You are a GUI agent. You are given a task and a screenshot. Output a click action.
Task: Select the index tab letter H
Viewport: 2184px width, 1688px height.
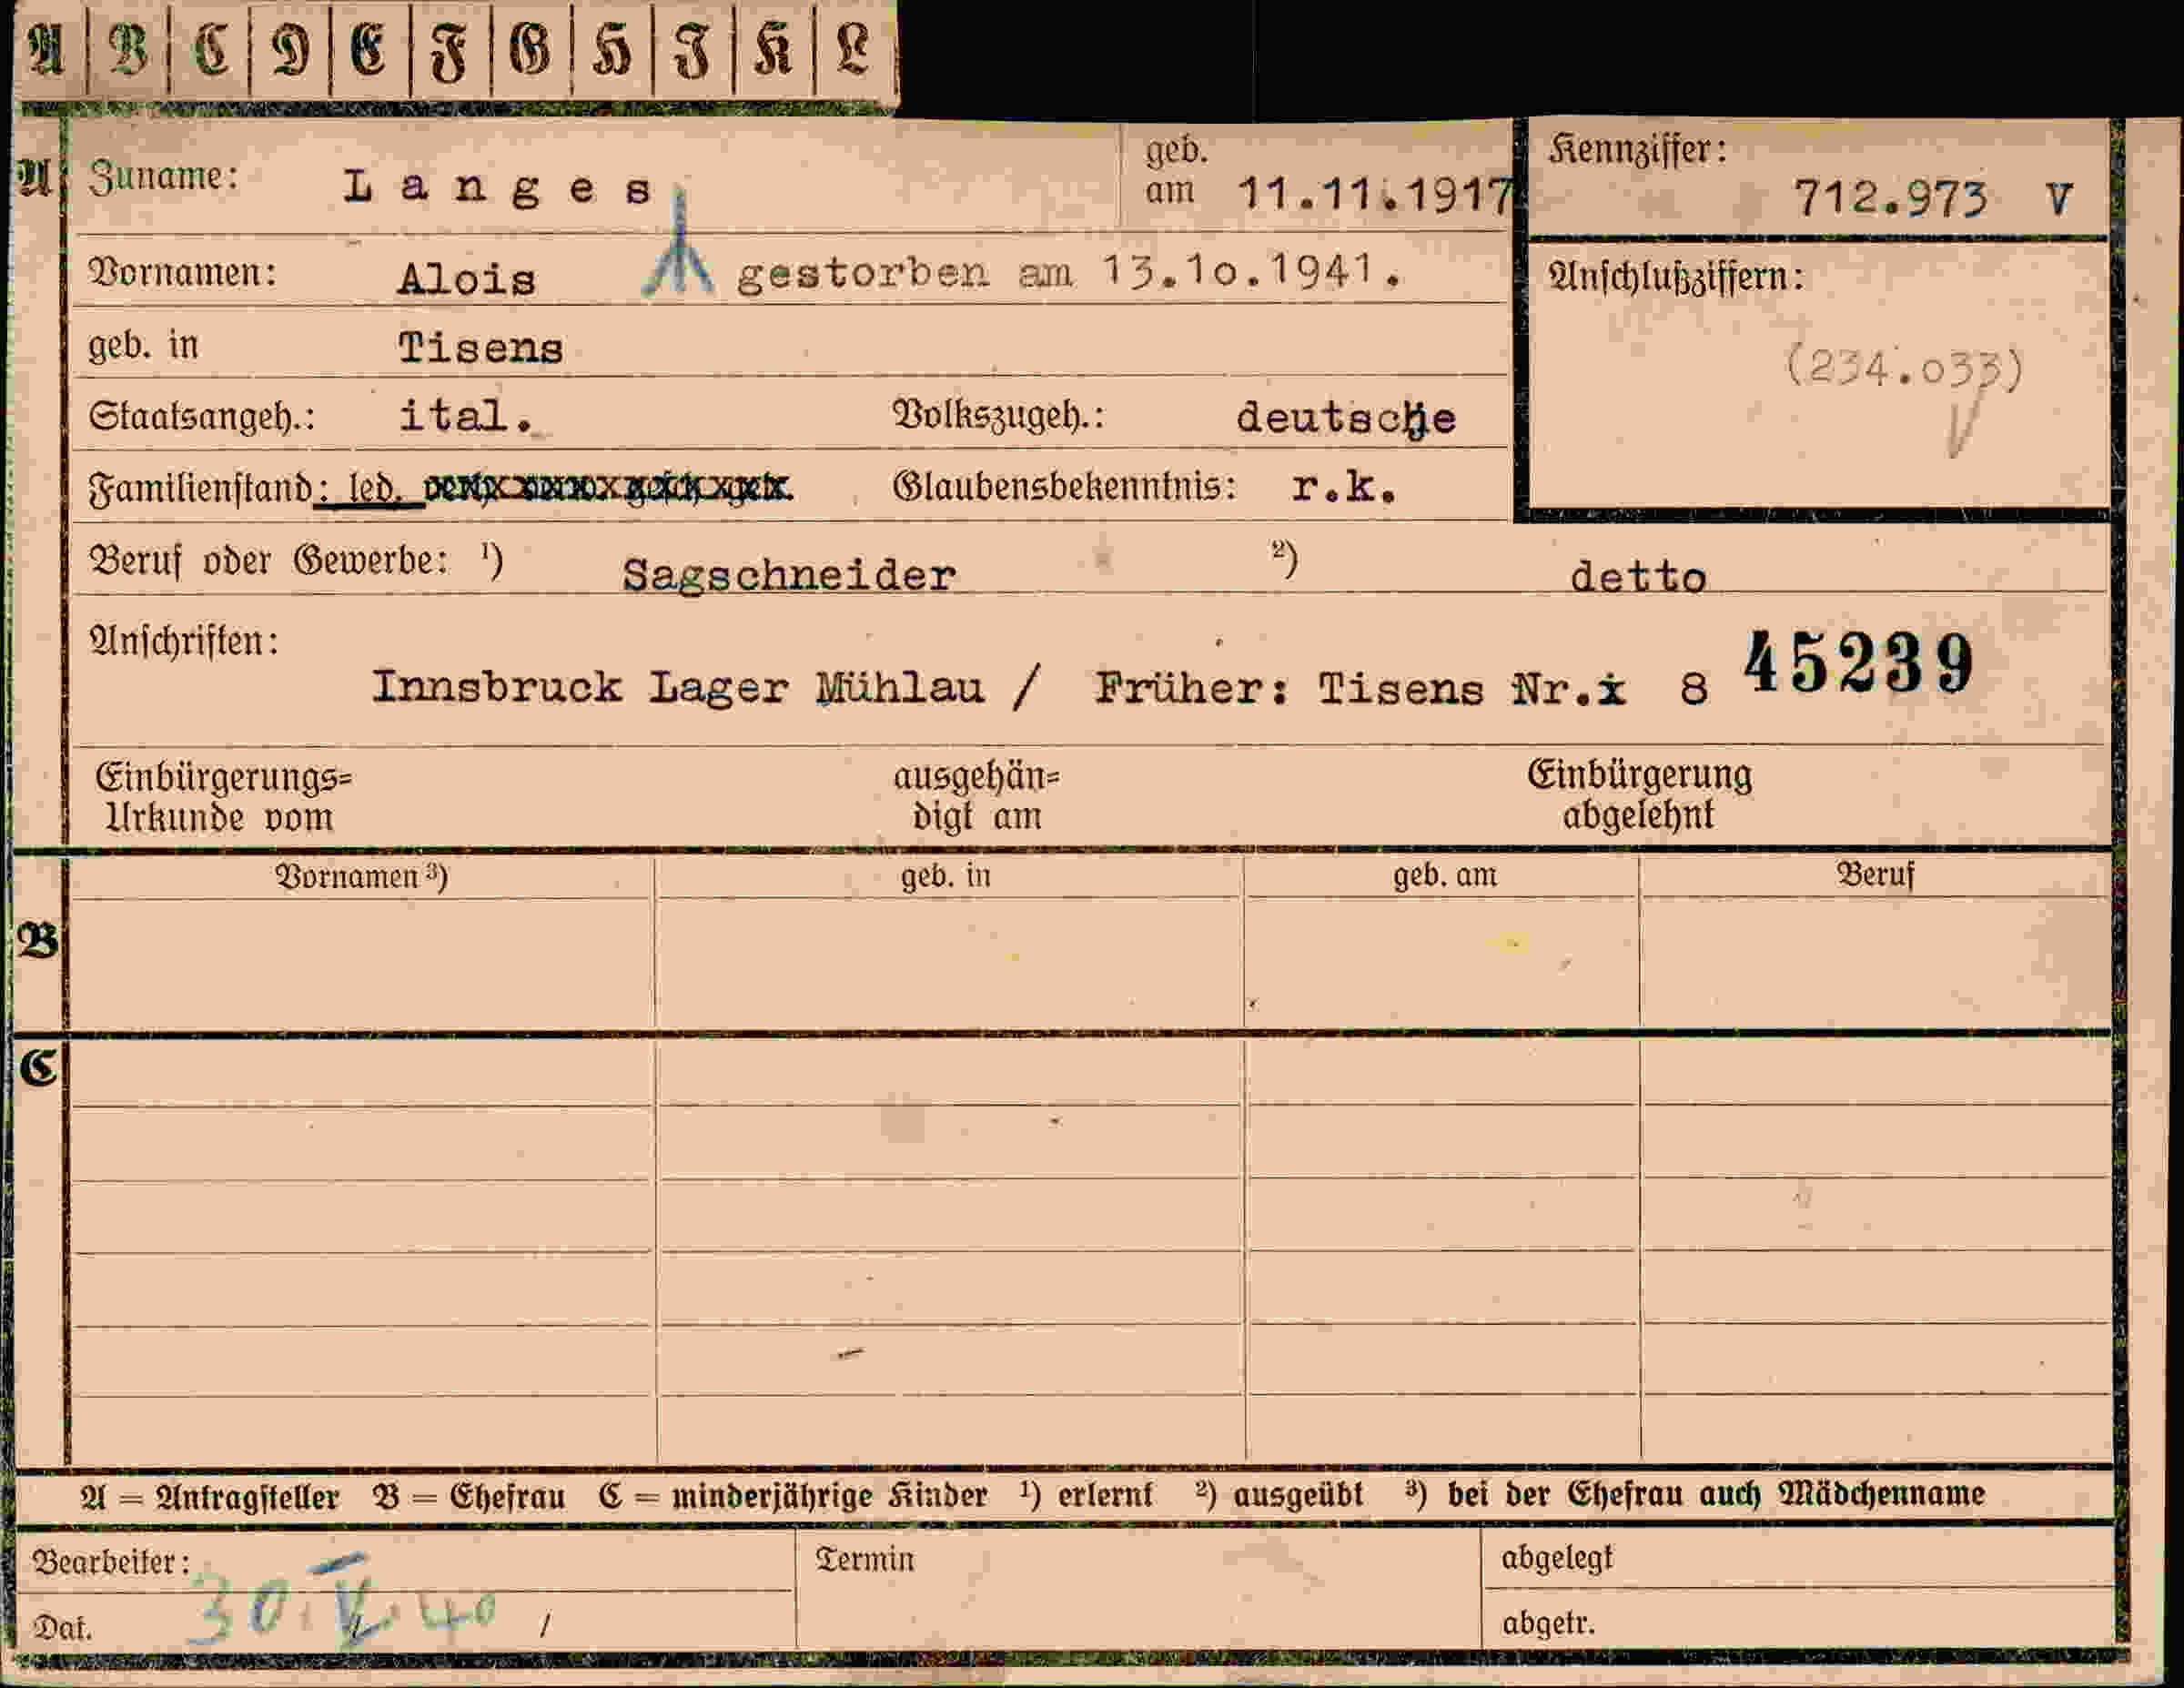[x=612, y=51]
